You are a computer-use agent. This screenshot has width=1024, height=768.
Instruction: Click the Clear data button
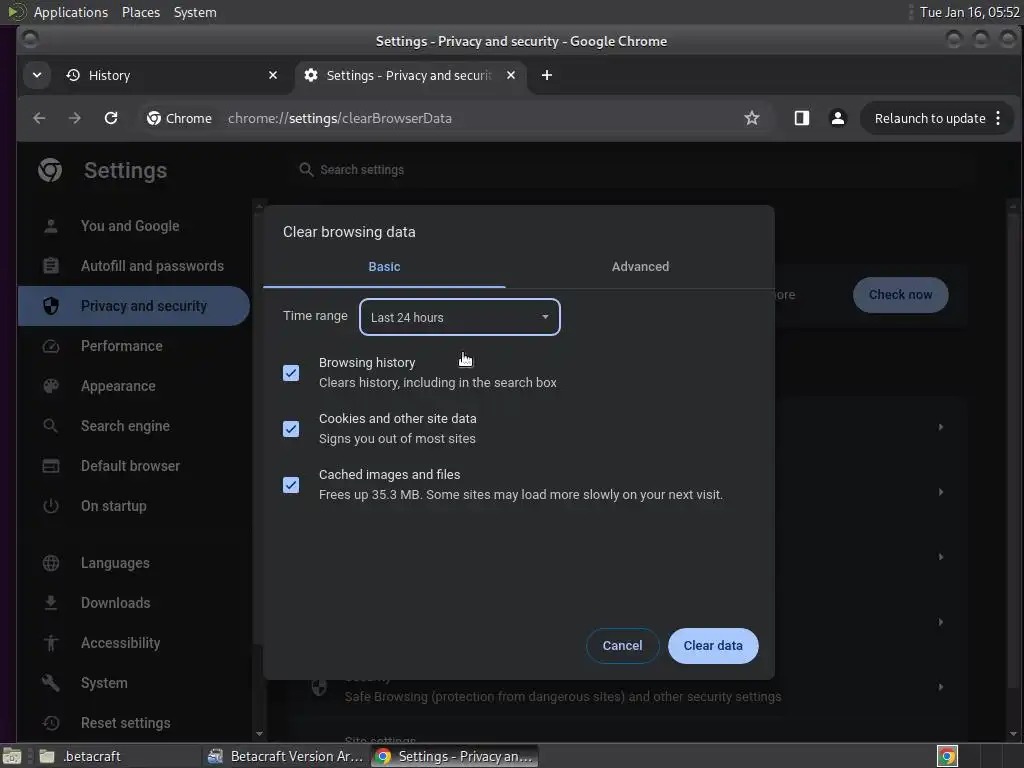(x=713, y=646)
